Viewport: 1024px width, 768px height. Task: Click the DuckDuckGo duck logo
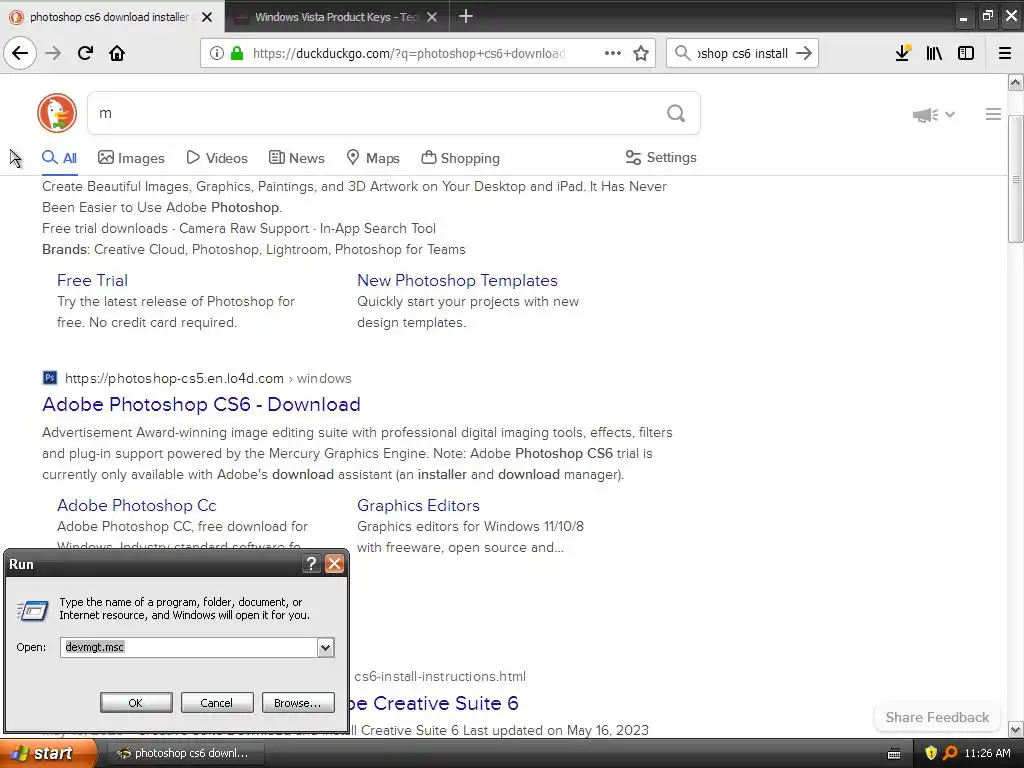pyautogui.click(x=57, y=113)
